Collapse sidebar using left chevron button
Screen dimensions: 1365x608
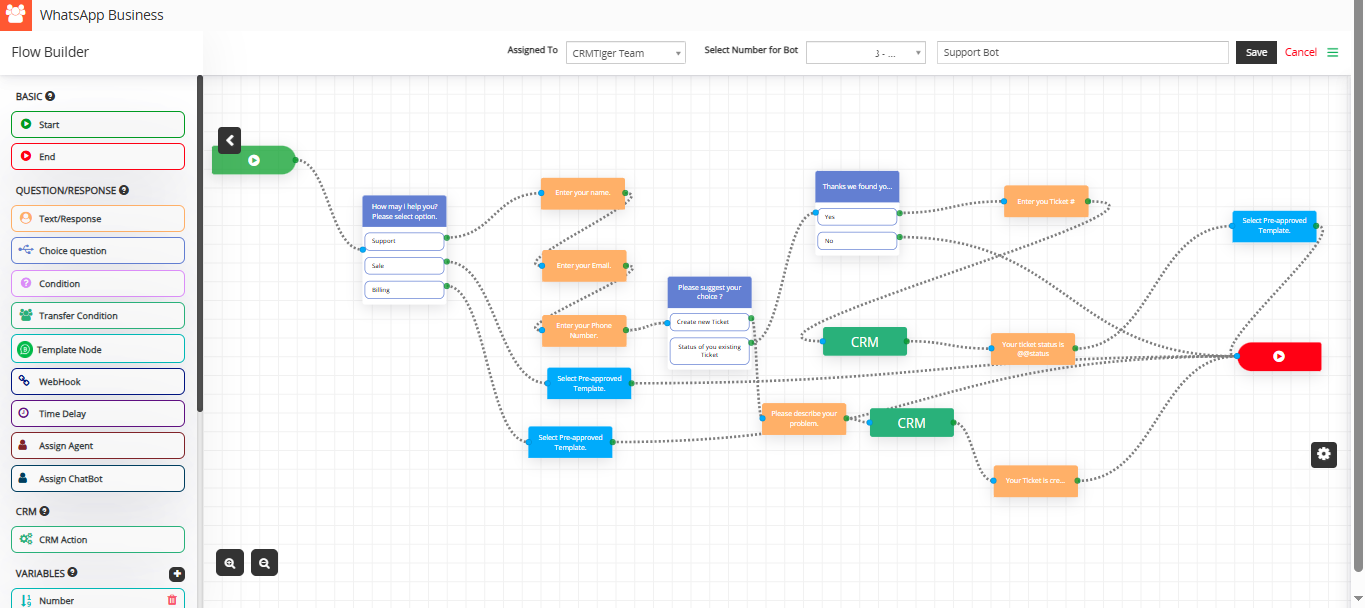pyautogui.click(x=229, y=141)
